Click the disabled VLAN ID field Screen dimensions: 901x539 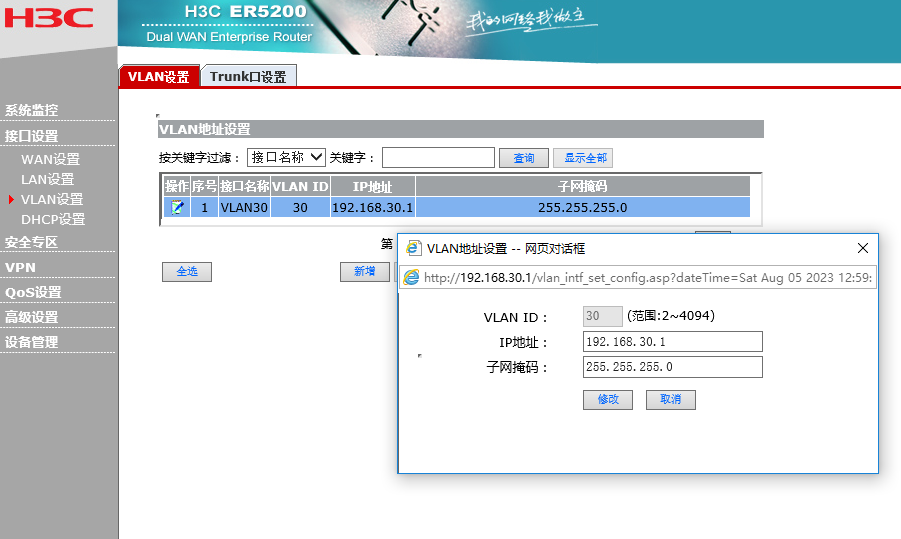point(602,316)
